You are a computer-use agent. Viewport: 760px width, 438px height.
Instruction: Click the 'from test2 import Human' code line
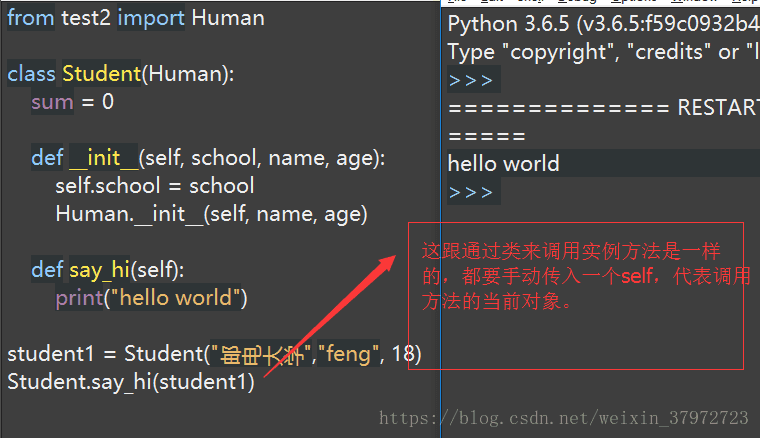pos(136,18)
